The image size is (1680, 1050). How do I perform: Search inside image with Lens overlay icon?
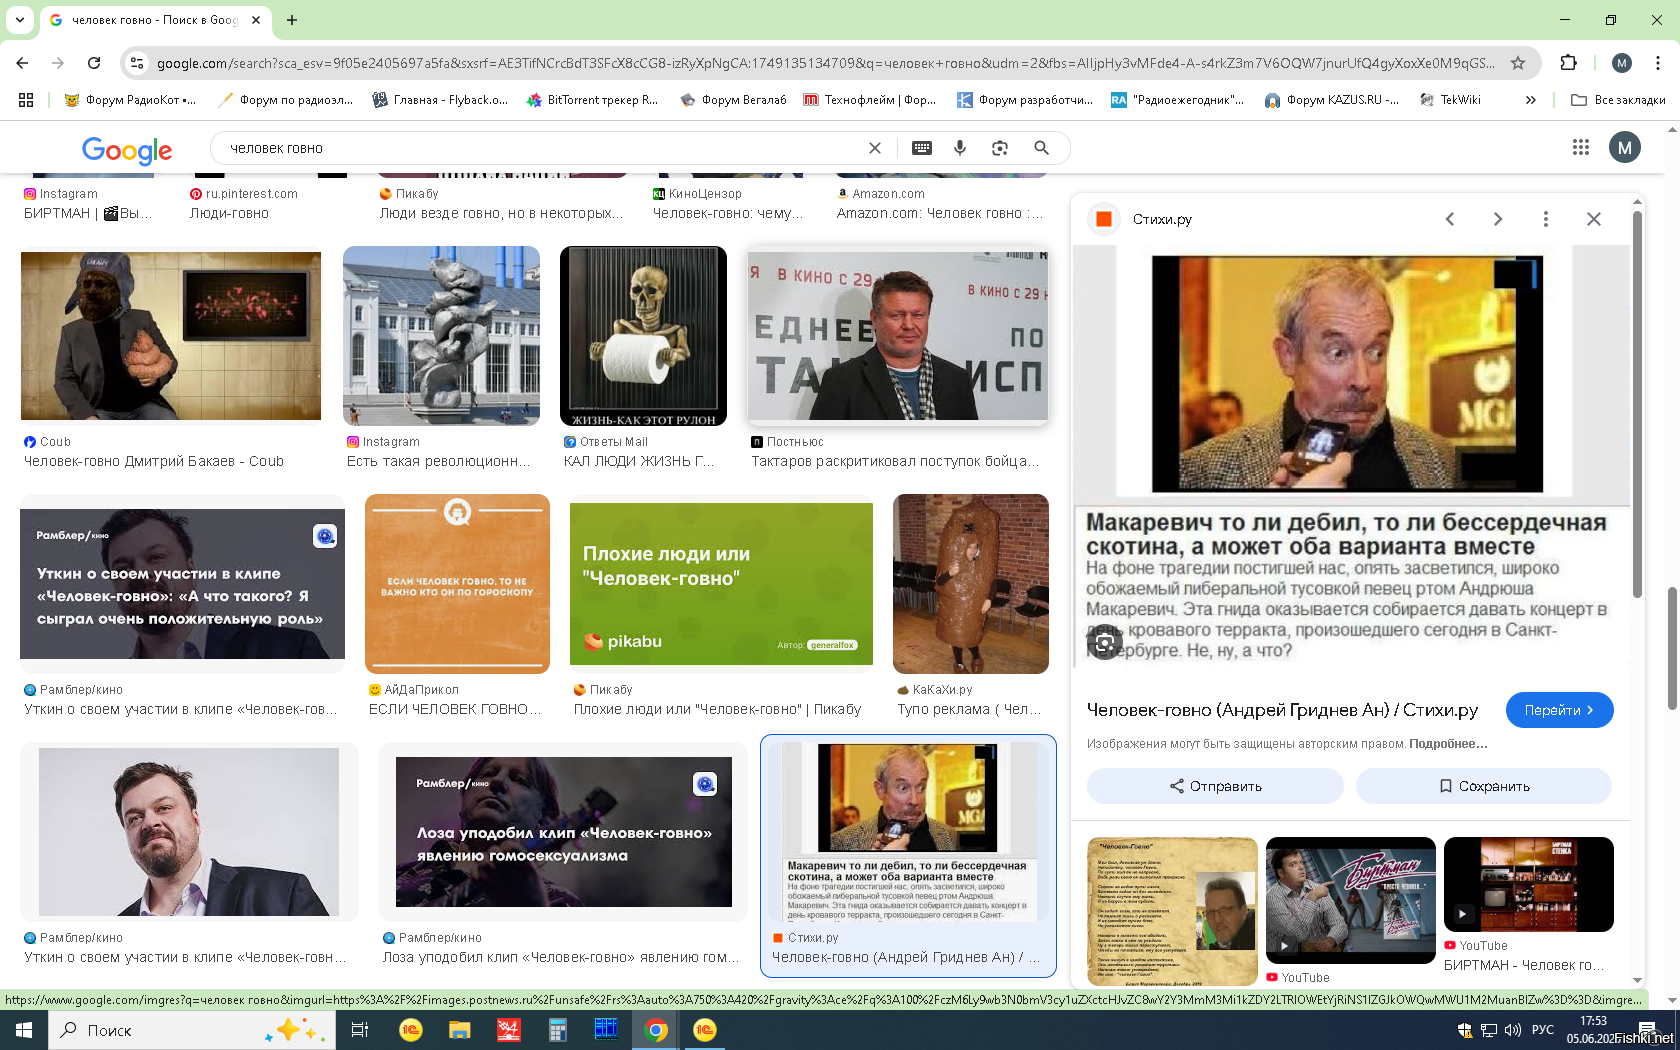(1105, 642)
